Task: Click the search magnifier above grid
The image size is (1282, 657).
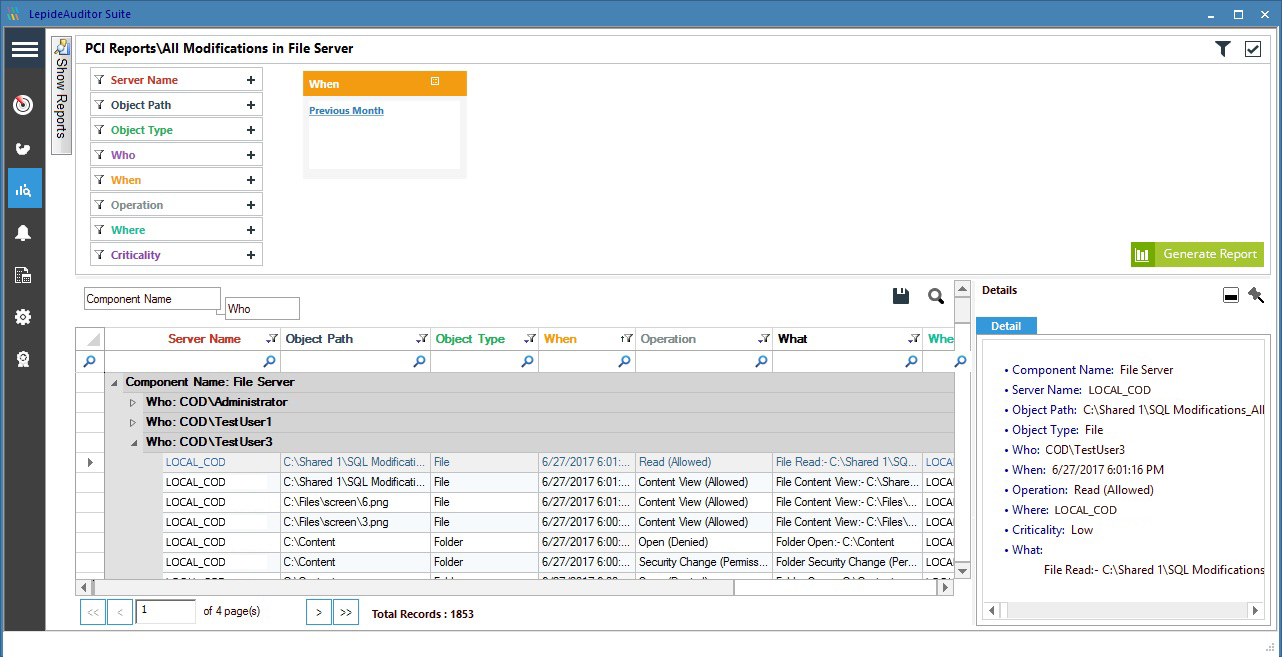Action: click(936, 296)
